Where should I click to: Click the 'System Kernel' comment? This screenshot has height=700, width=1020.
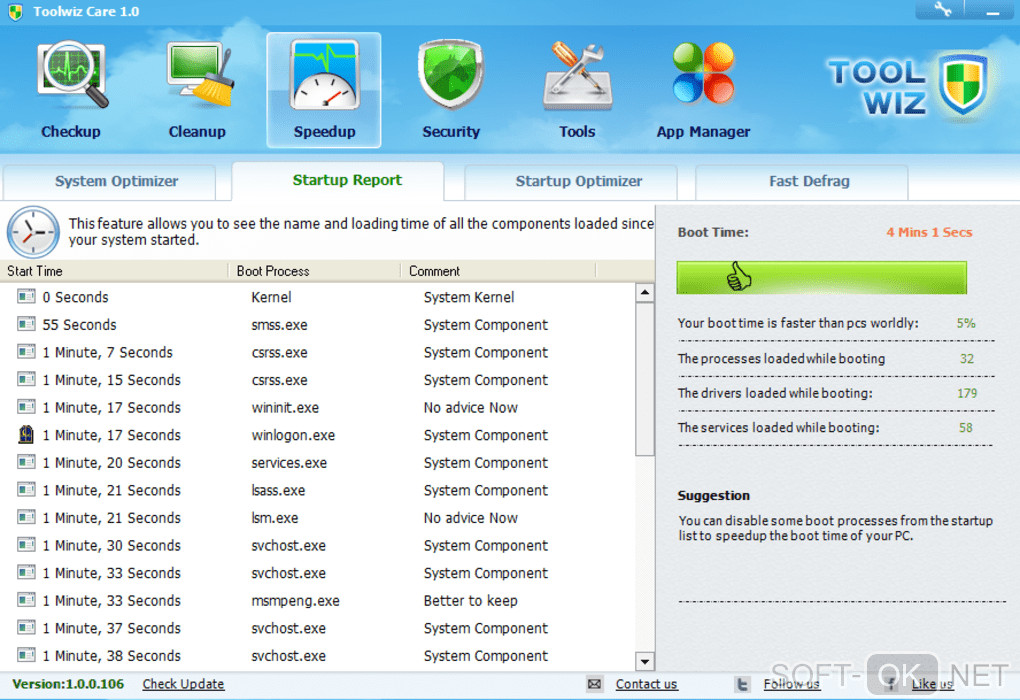(468, 297)
